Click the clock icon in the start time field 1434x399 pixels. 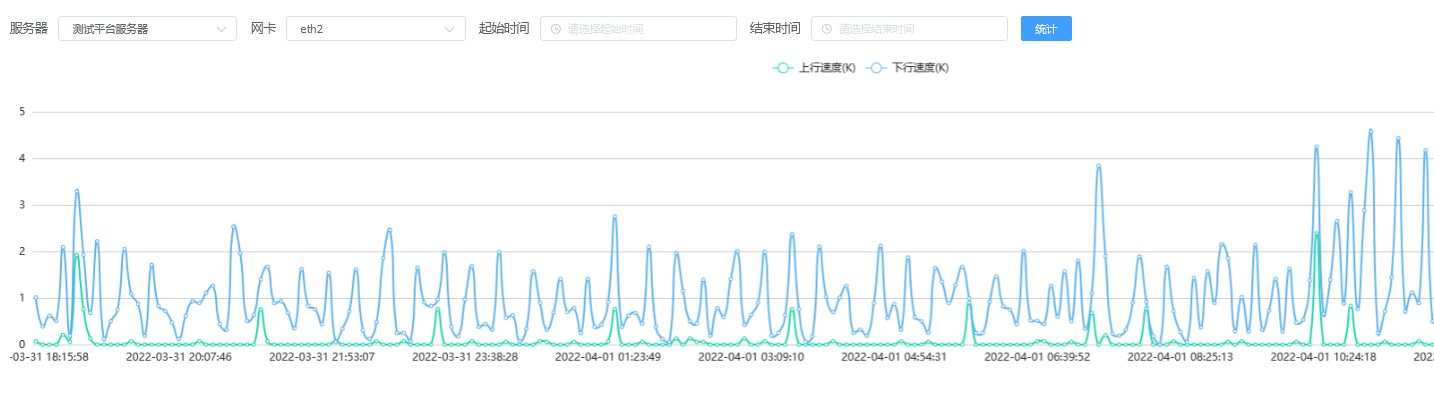(x=556, y=29)
